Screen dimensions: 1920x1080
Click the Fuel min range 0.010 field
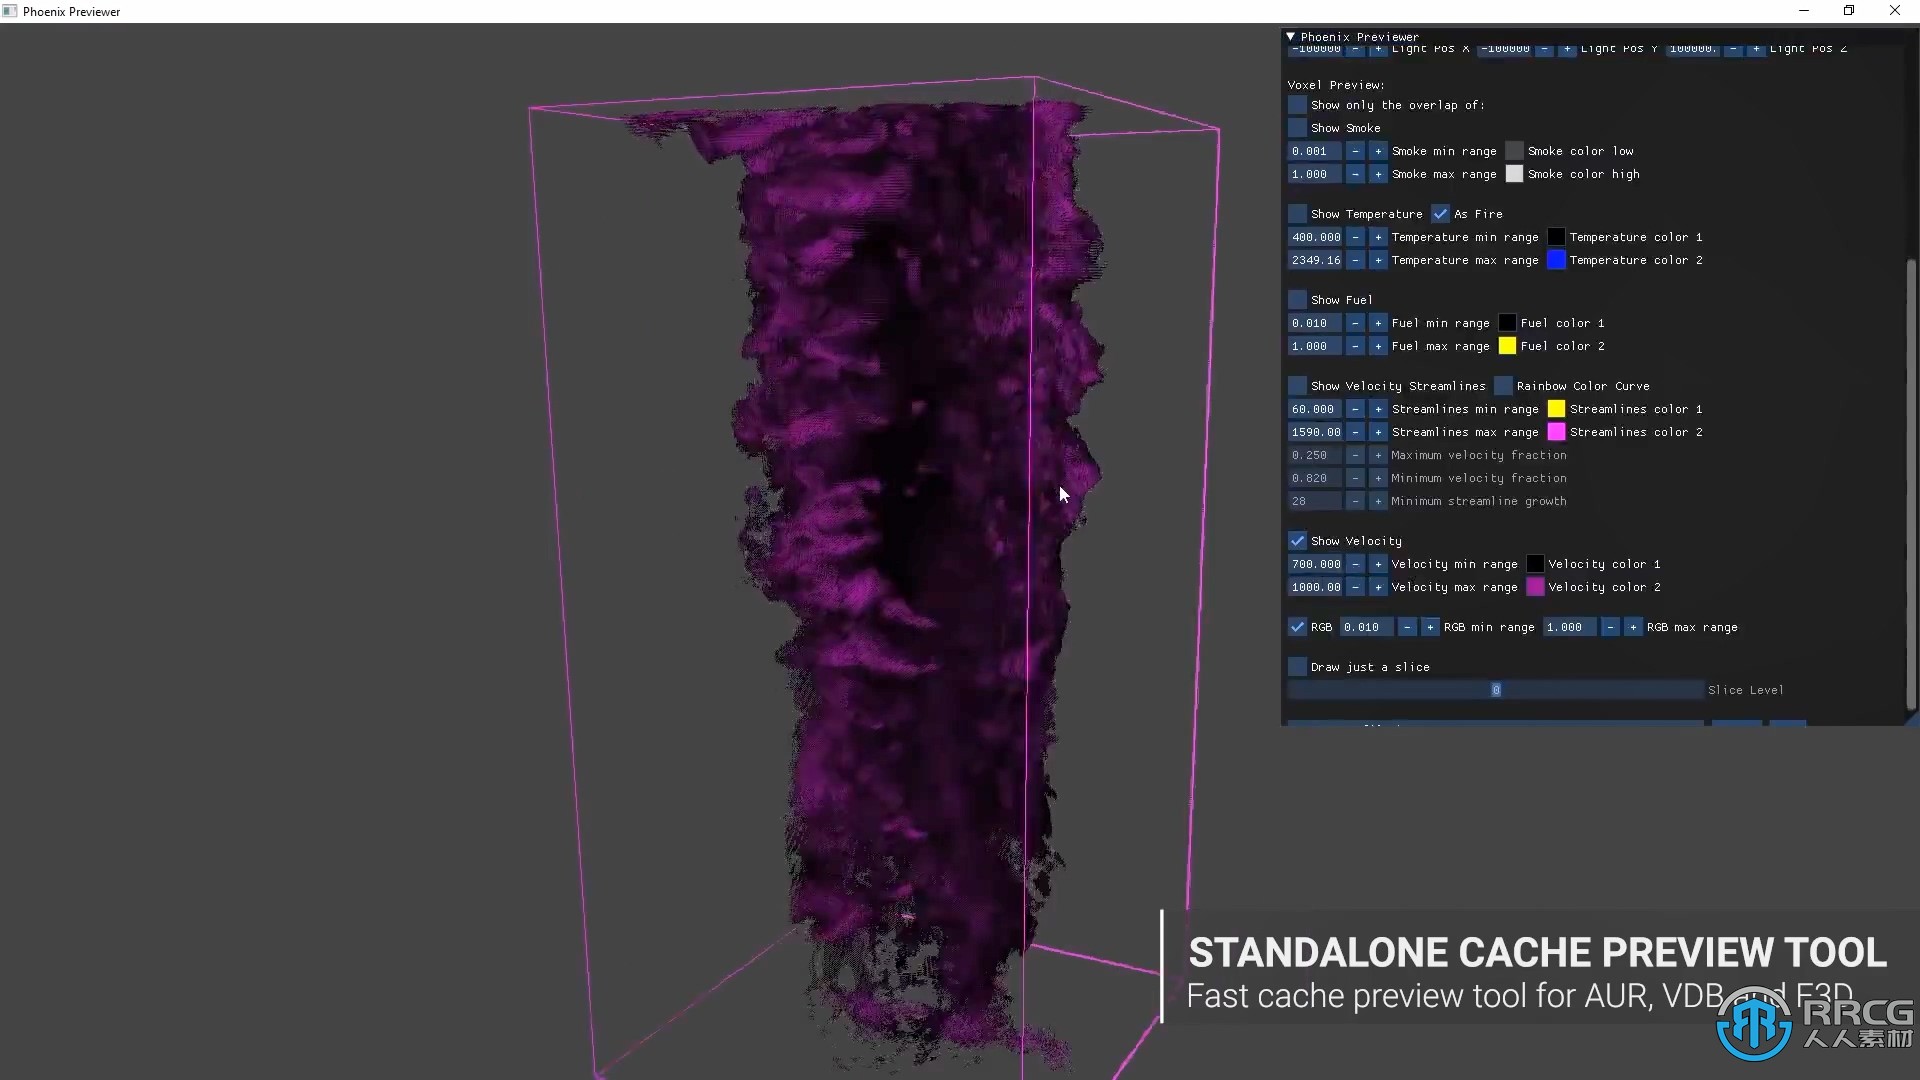pyautogui.click(x=1315, y=323)
